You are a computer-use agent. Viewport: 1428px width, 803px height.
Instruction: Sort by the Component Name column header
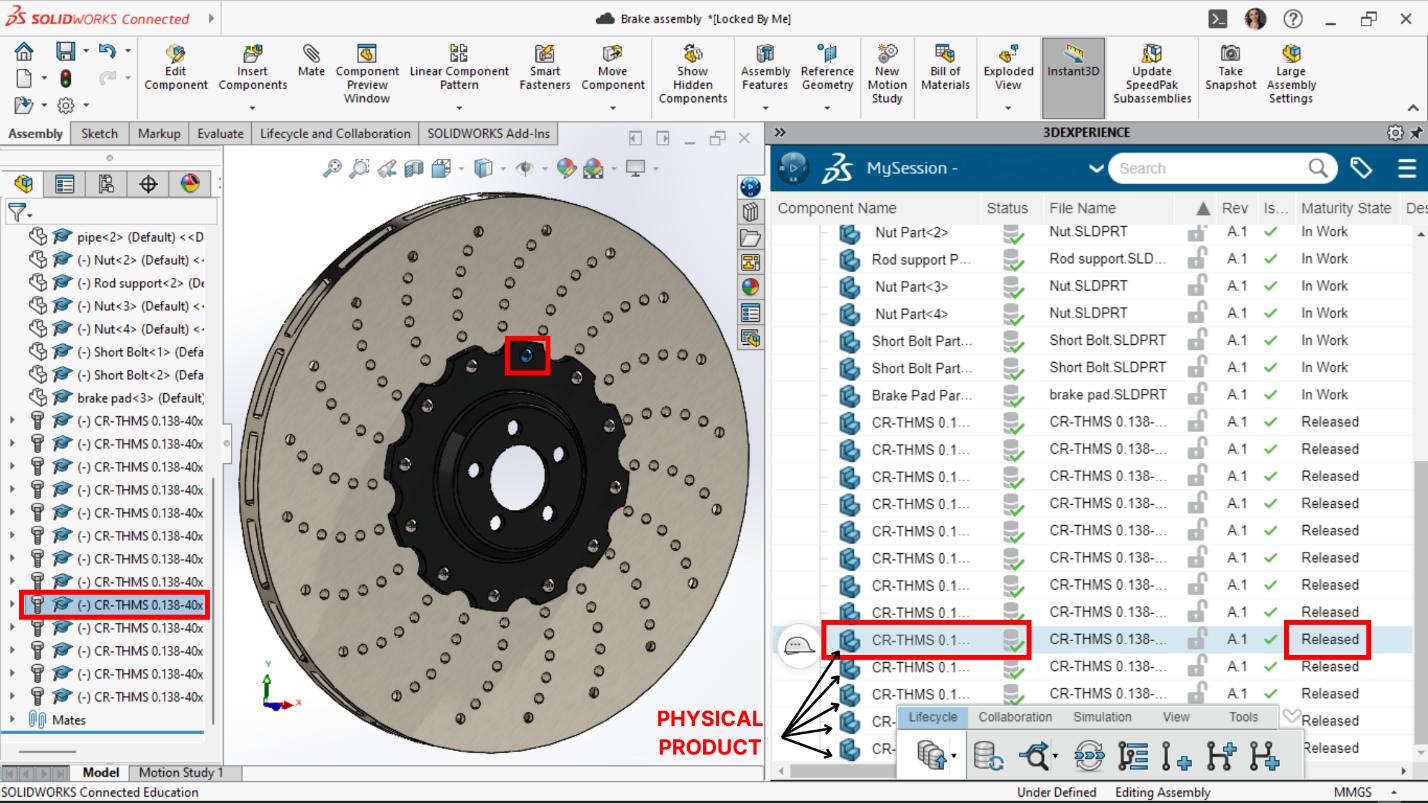tap(837, 208)
